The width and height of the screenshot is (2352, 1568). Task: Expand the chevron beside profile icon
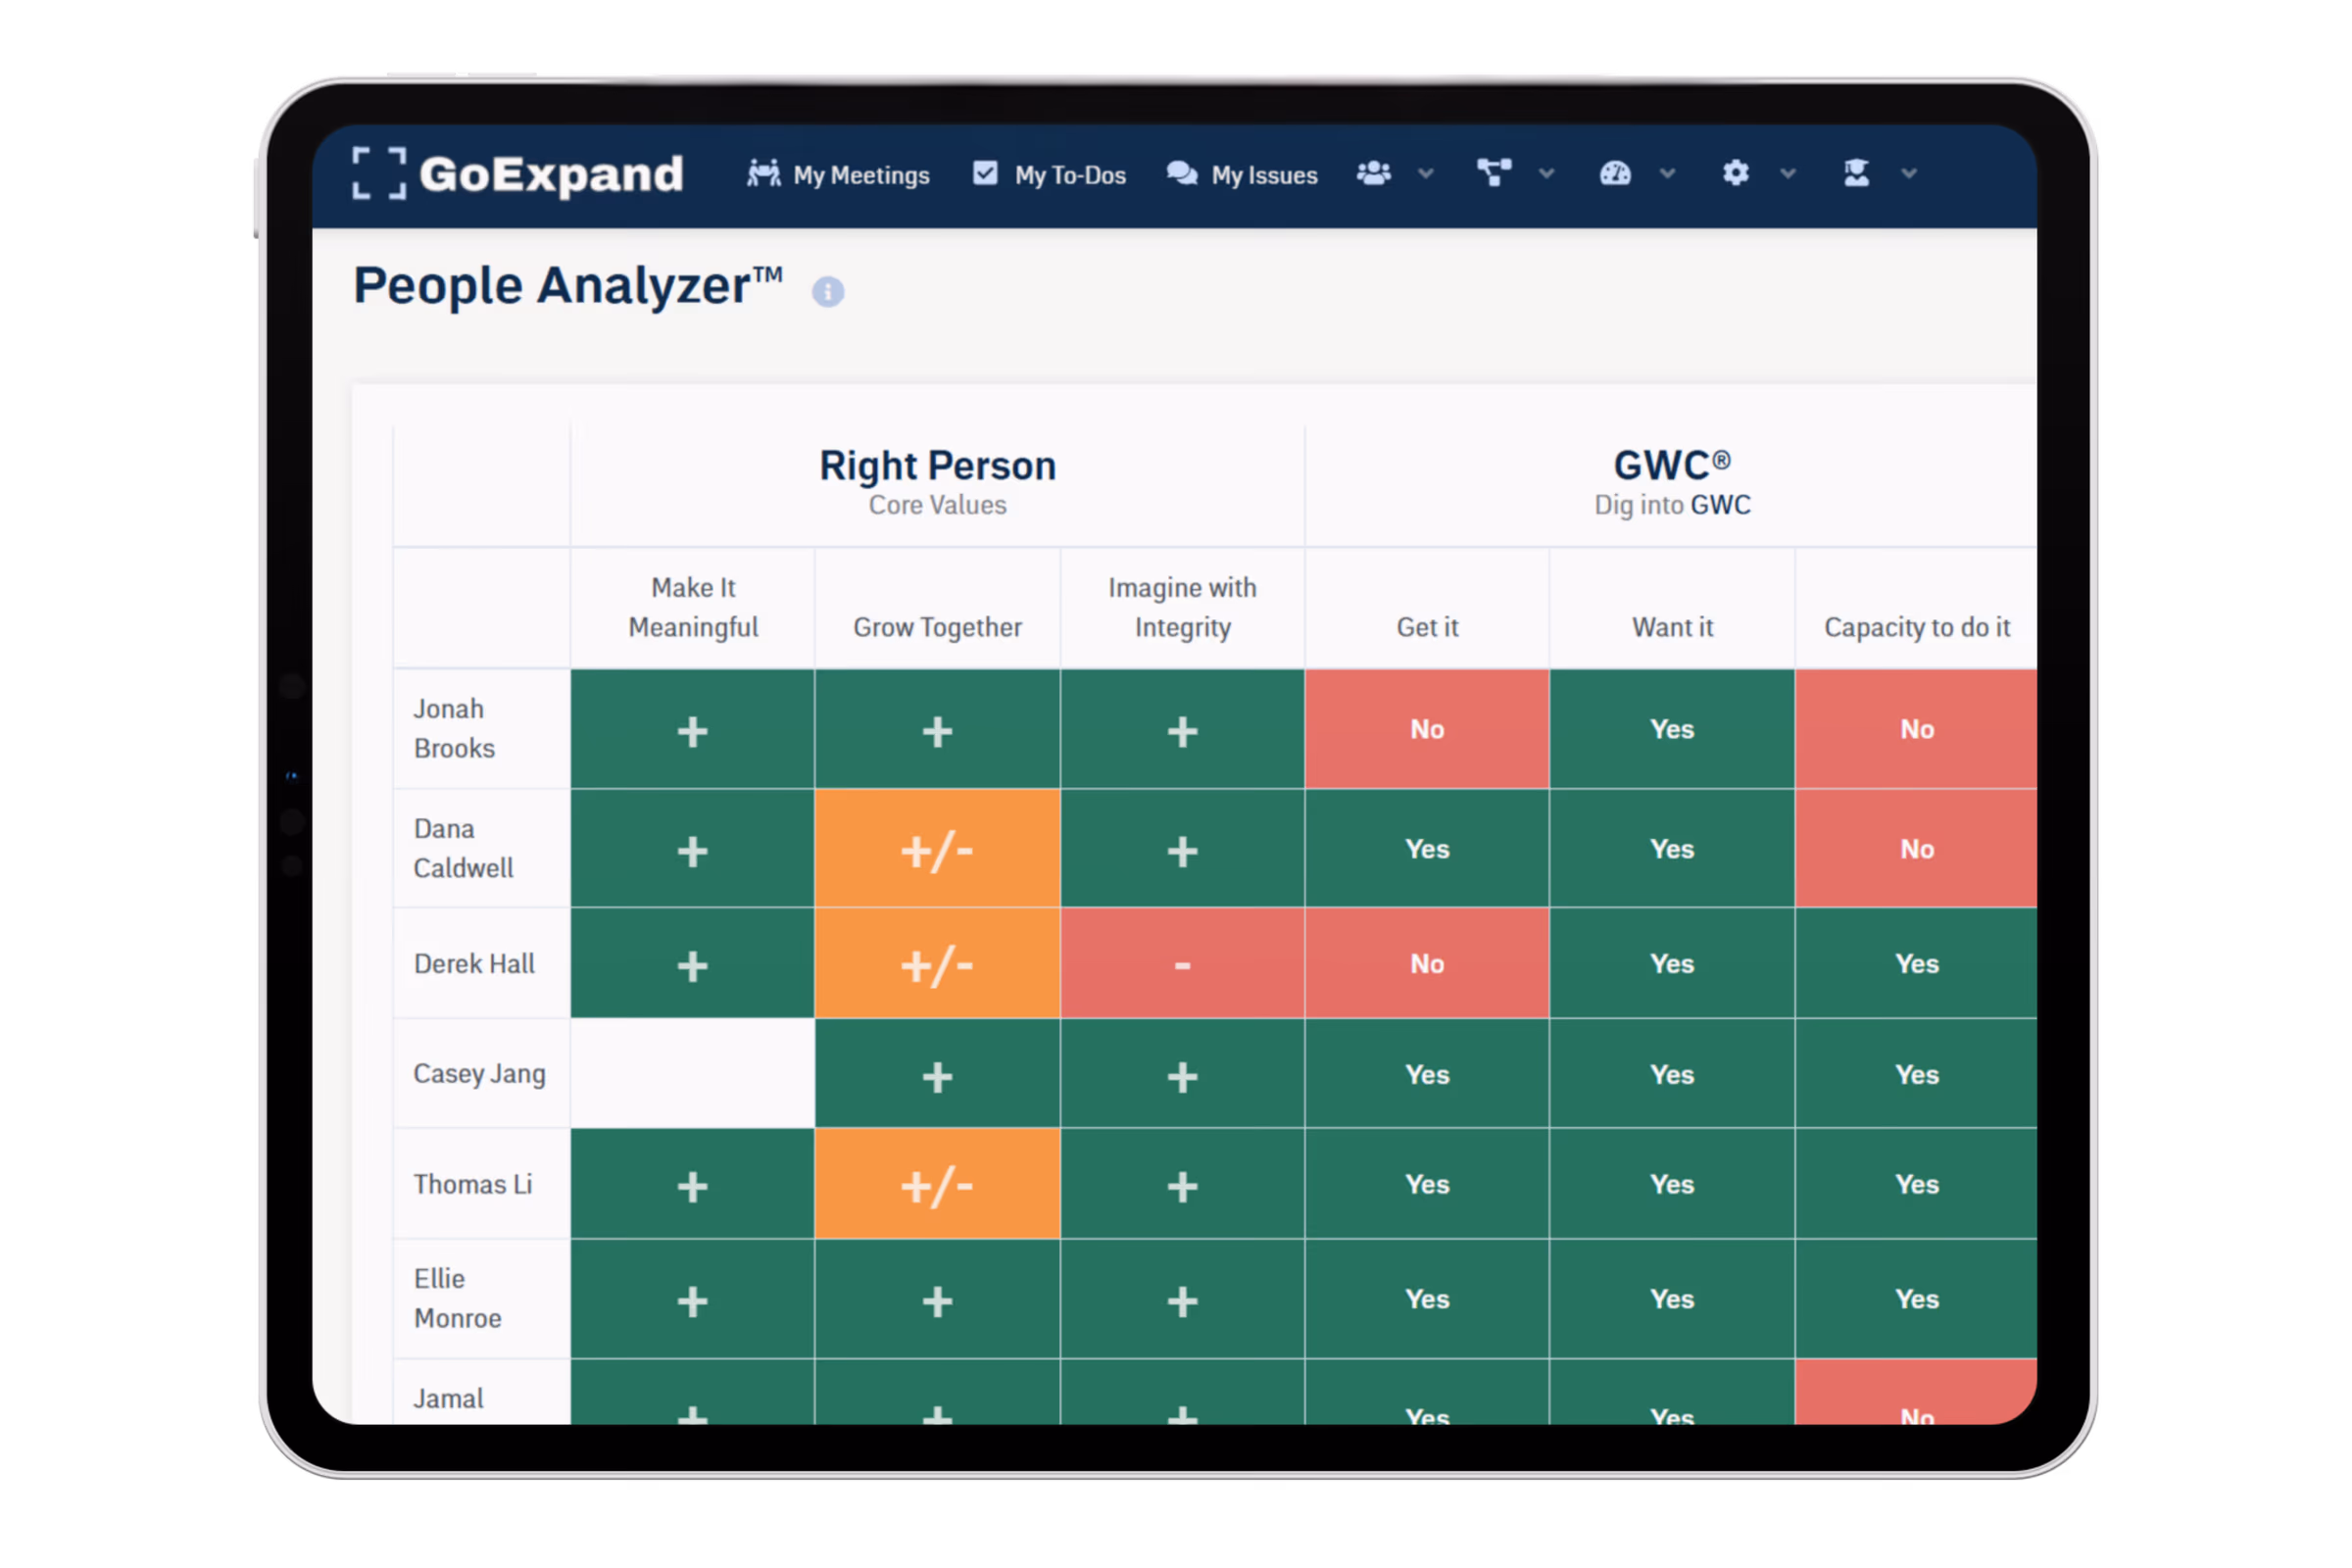(1909, 174)
